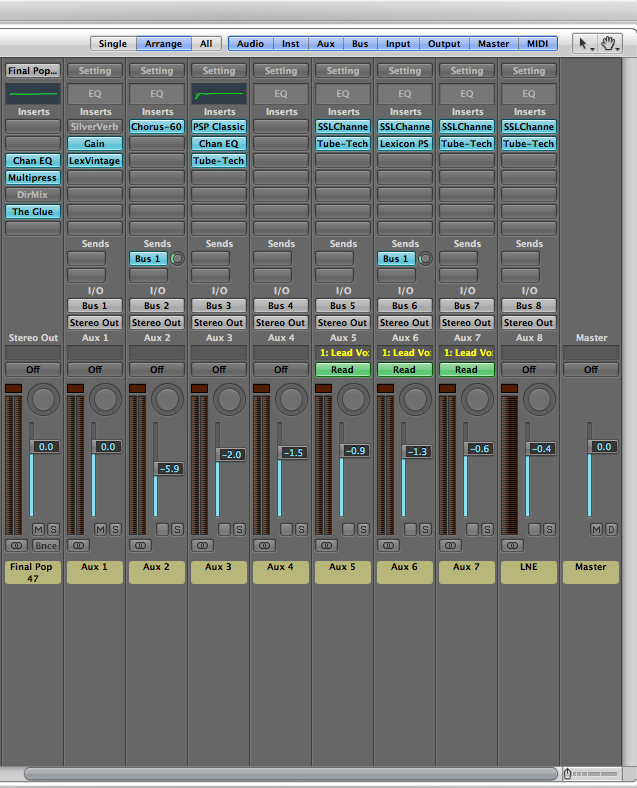Toggle the Audio channel filter
The width and height of the screenshot is (637, 788).
tap(251, 44)
